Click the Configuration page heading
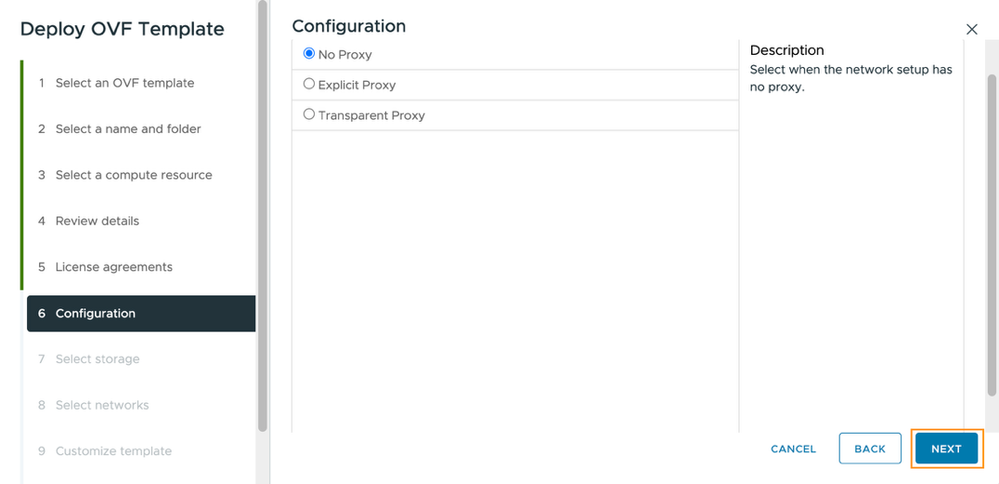Viewport: 999px width, 484px height. point(349,26)
